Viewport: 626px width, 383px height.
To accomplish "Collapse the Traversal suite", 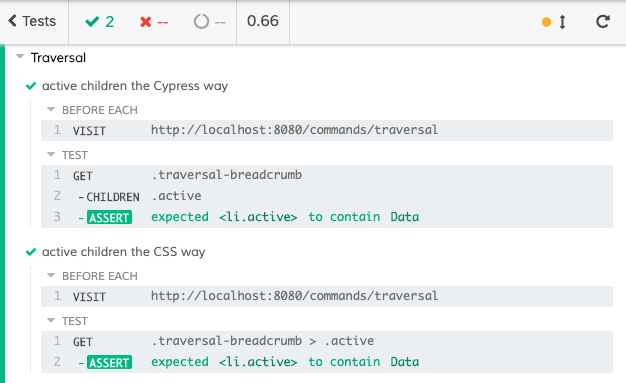I will pos(20,57).
